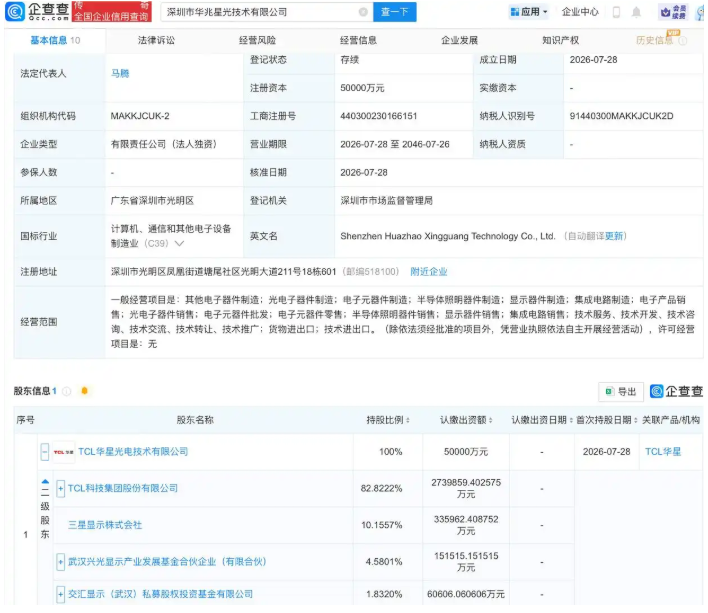Image resolution: width=708 pixels, height=613 pixels.
Task: Select shareholding value 4.5801%
Action: click(x=383, y=562)
